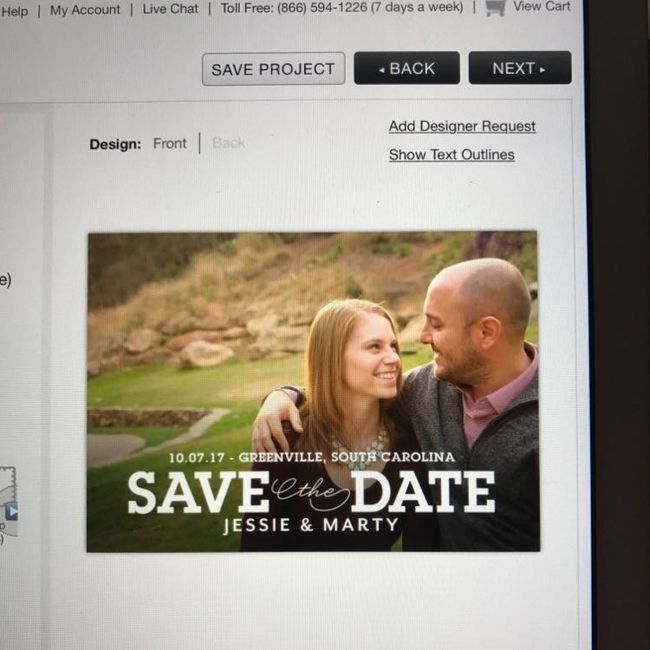Screen dimensions: 650x650
Task: Select the JESSIE & MARTY text
Action: click(311, 525)
